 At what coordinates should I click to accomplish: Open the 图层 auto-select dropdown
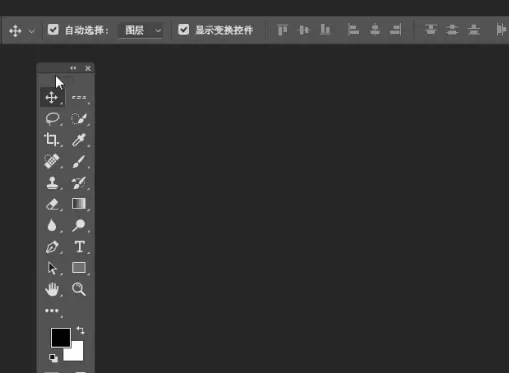tap(141, 30)
